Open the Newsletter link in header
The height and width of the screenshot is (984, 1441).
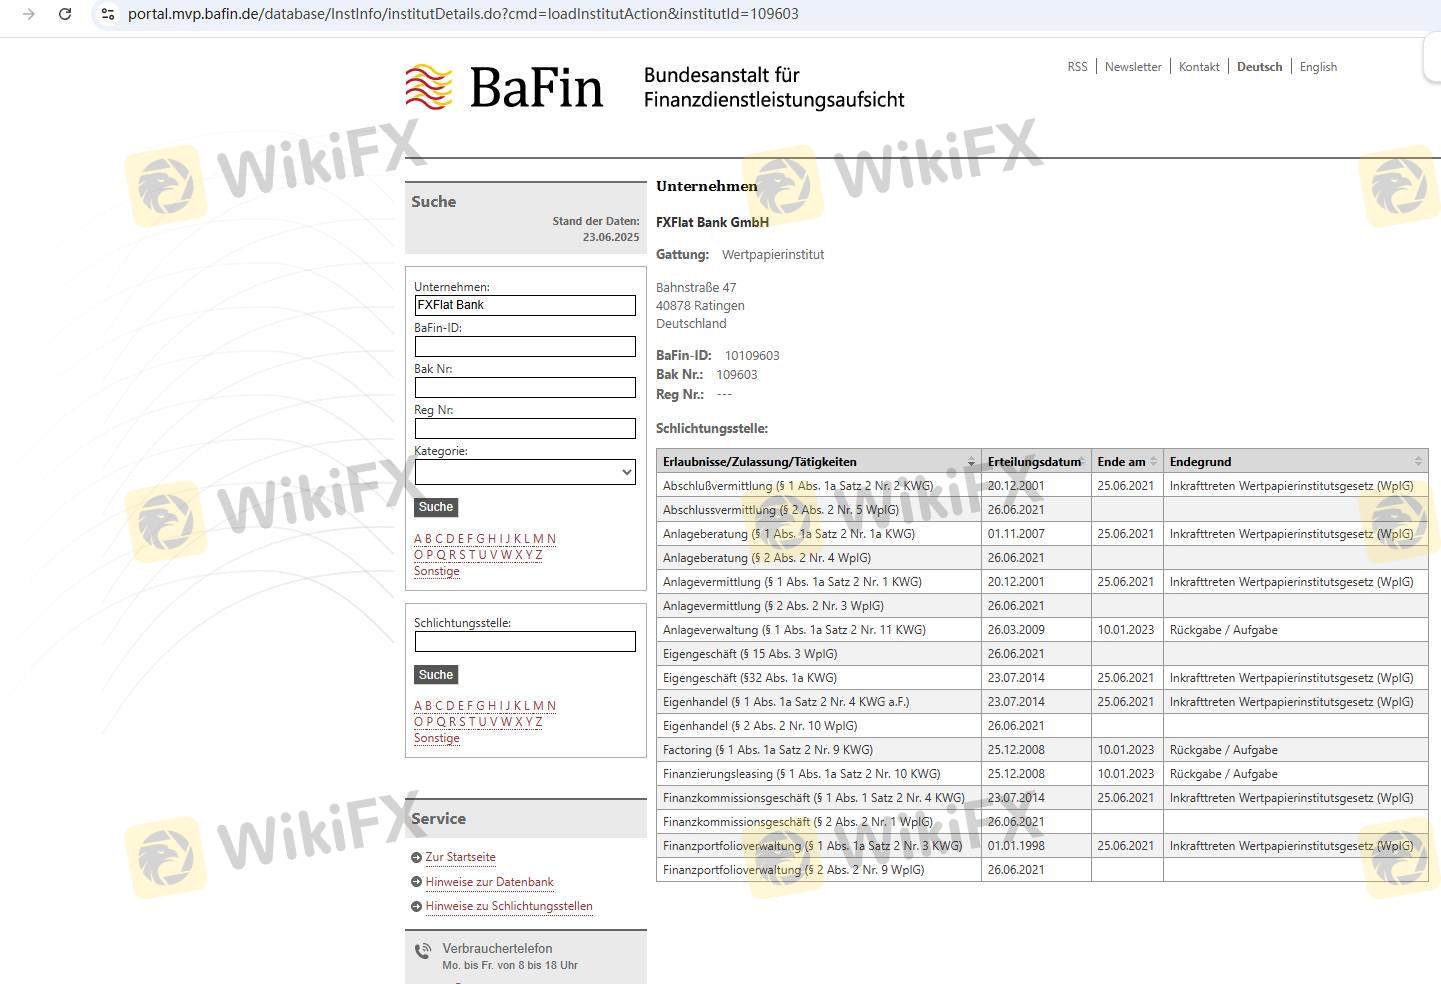point(1133,67)
